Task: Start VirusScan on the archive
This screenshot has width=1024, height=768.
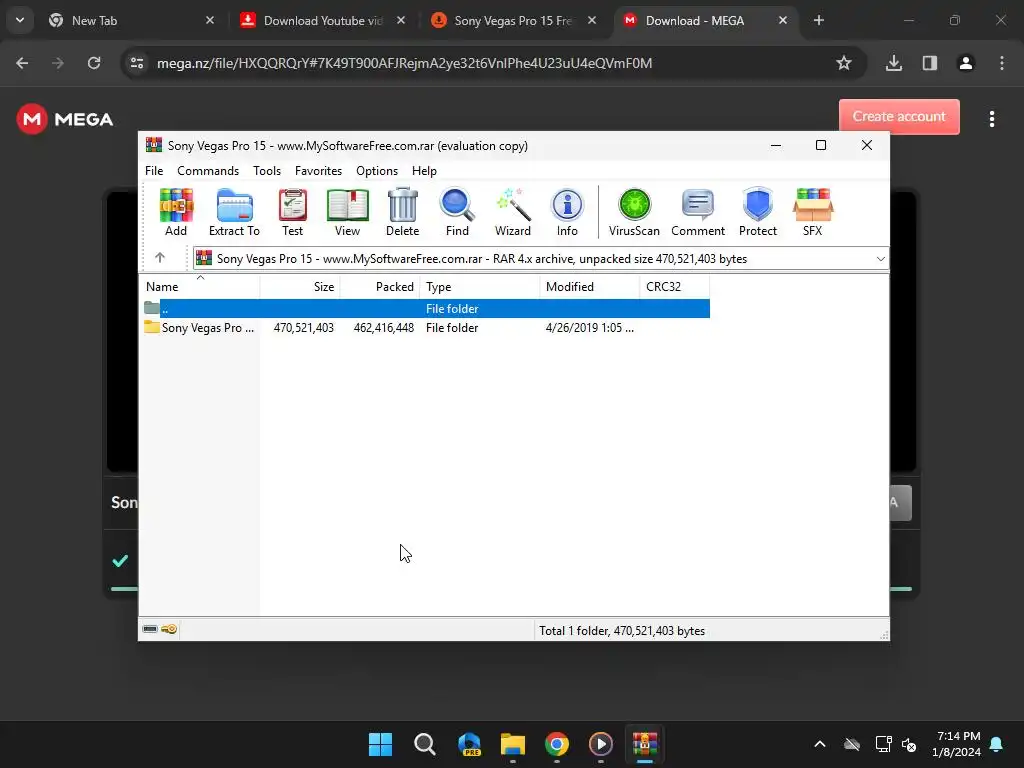Action: (x=634, y=212)
